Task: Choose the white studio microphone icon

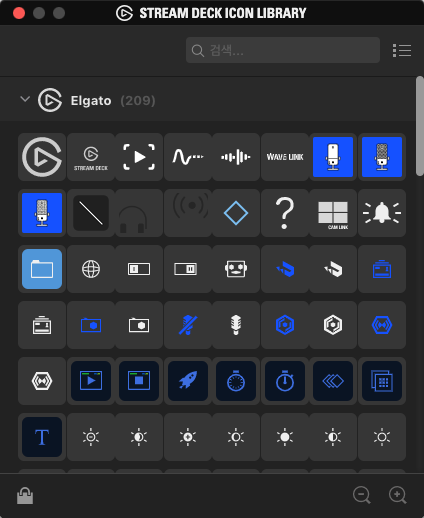Action: coord(236,325)
